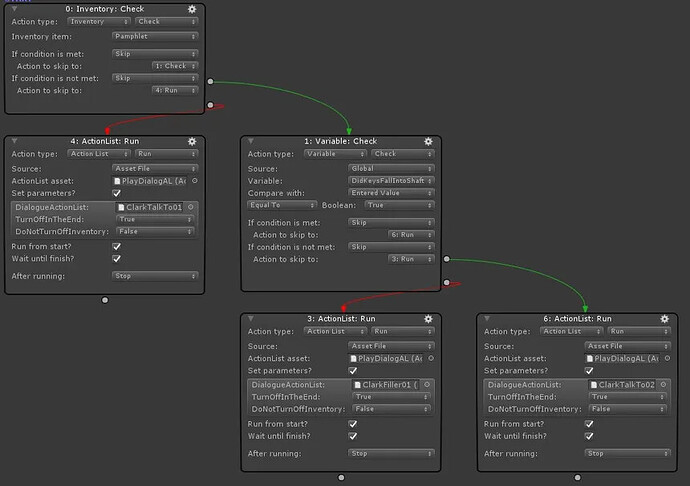Open DidKeysFallIntoShaft variable dropdown
The image size is (690, 486).
pos(391,181)
